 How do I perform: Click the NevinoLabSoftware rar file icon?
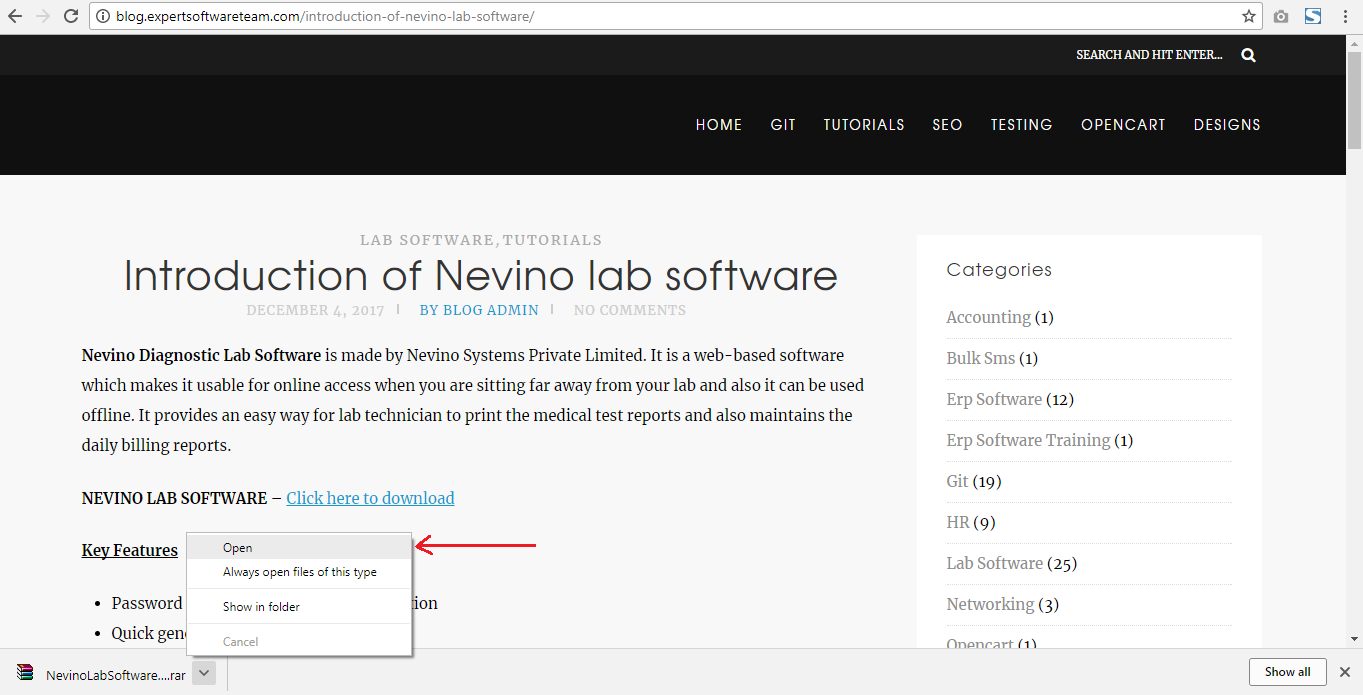[25, 673]
